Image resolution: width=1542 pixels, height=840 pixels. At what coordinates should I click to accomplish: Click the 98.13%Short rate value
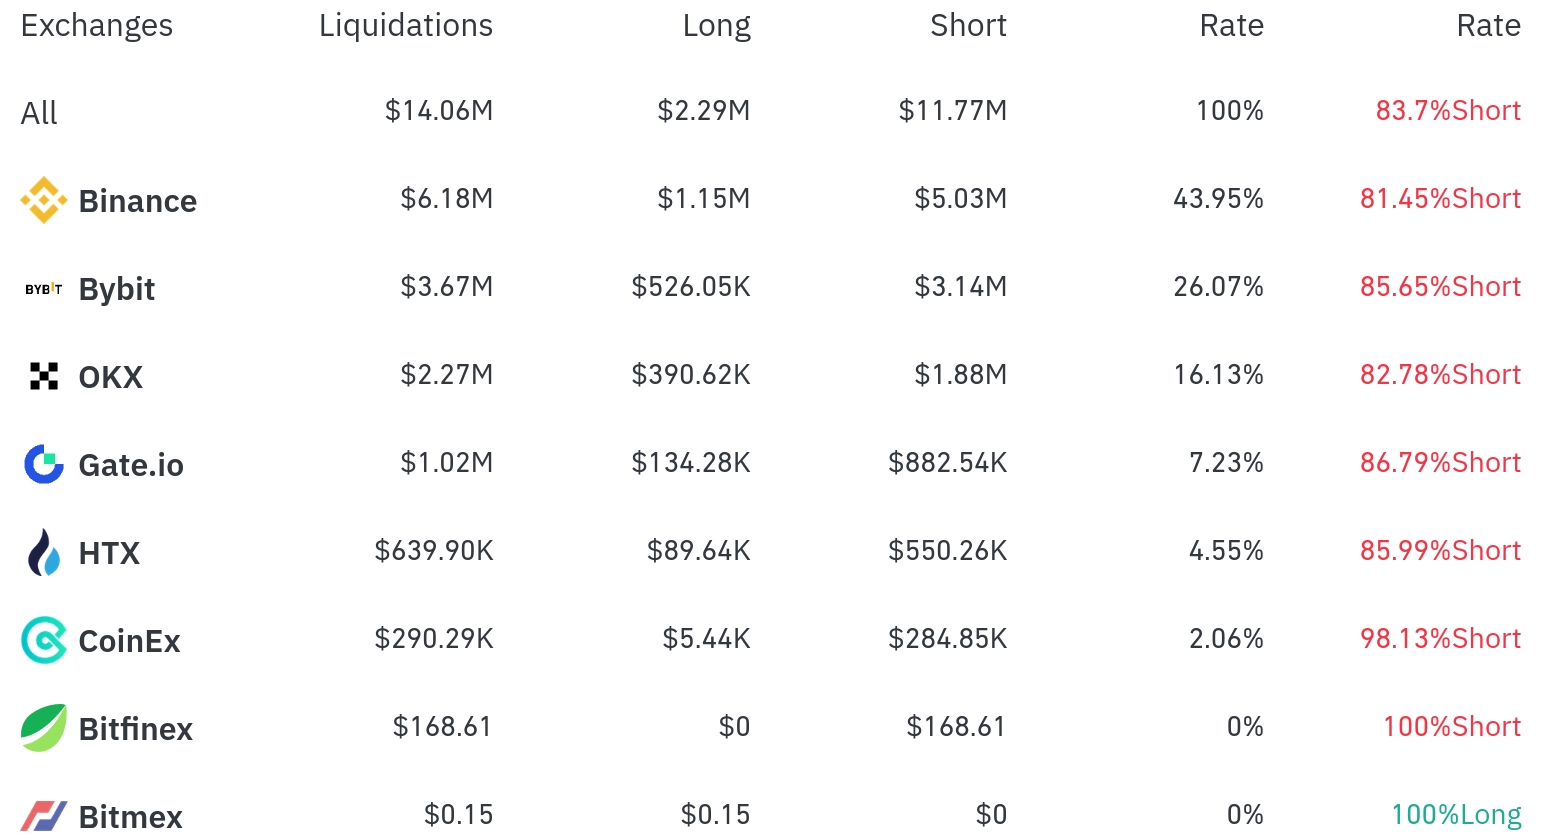[x=1441, y=638]
